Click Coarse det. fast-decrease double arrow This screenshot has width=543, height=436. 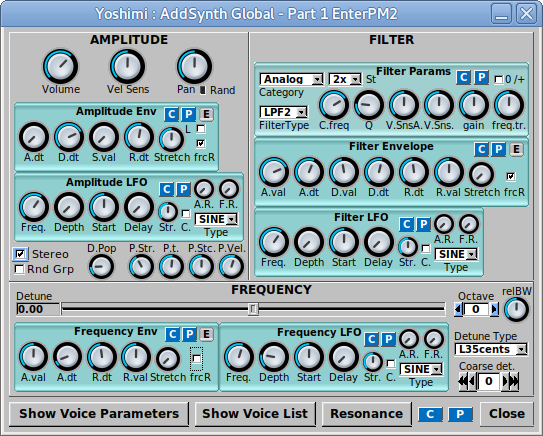click(462, 381)
